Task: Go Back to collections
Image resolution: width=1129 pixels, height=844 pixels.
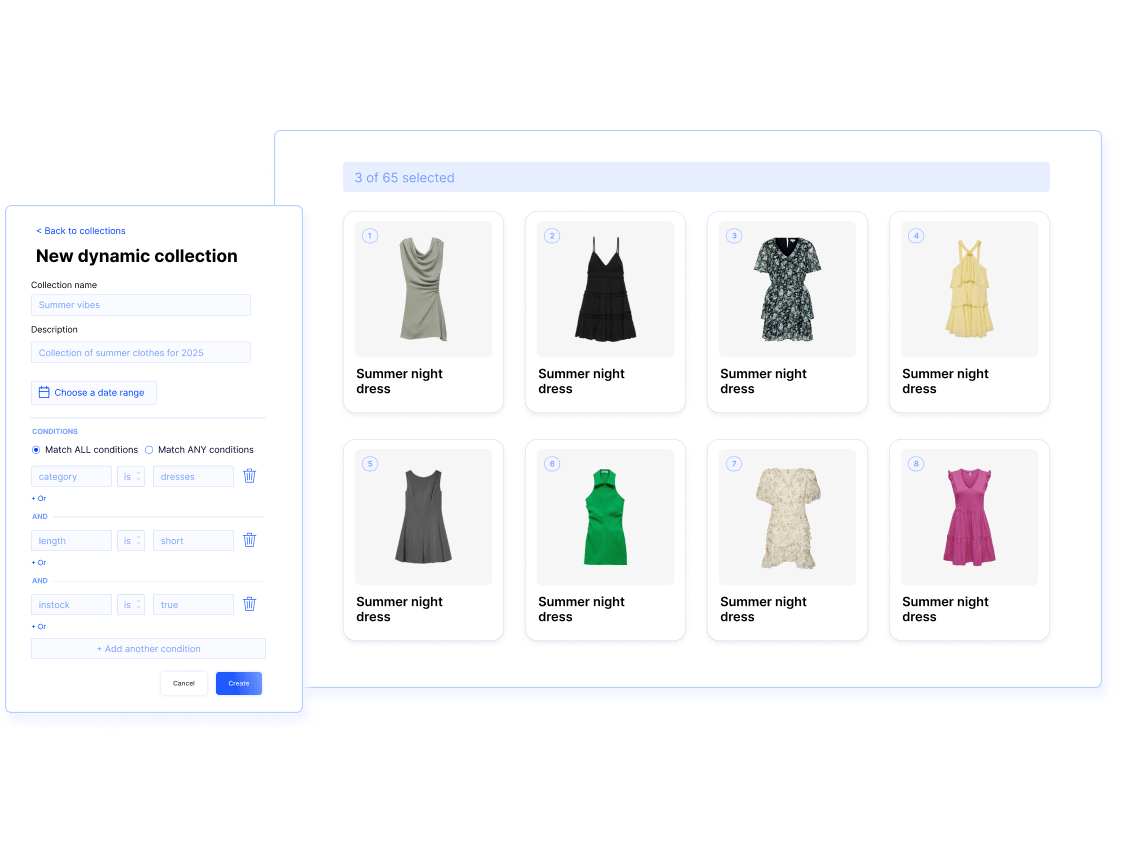Action: tap(80, 231)
